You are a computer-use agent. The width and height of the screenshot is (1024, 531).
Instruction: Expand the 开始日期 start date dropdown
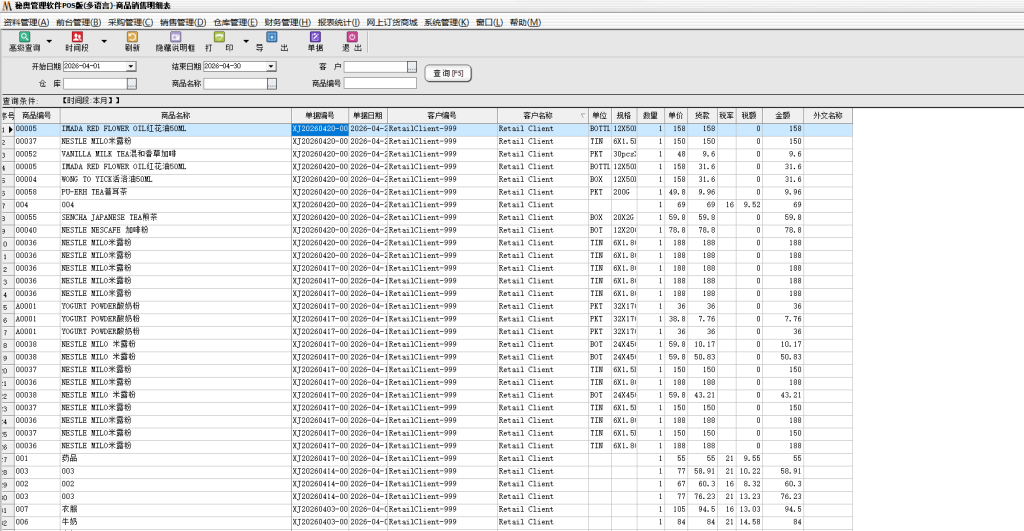pyautogui.click(x=130, y=67)
